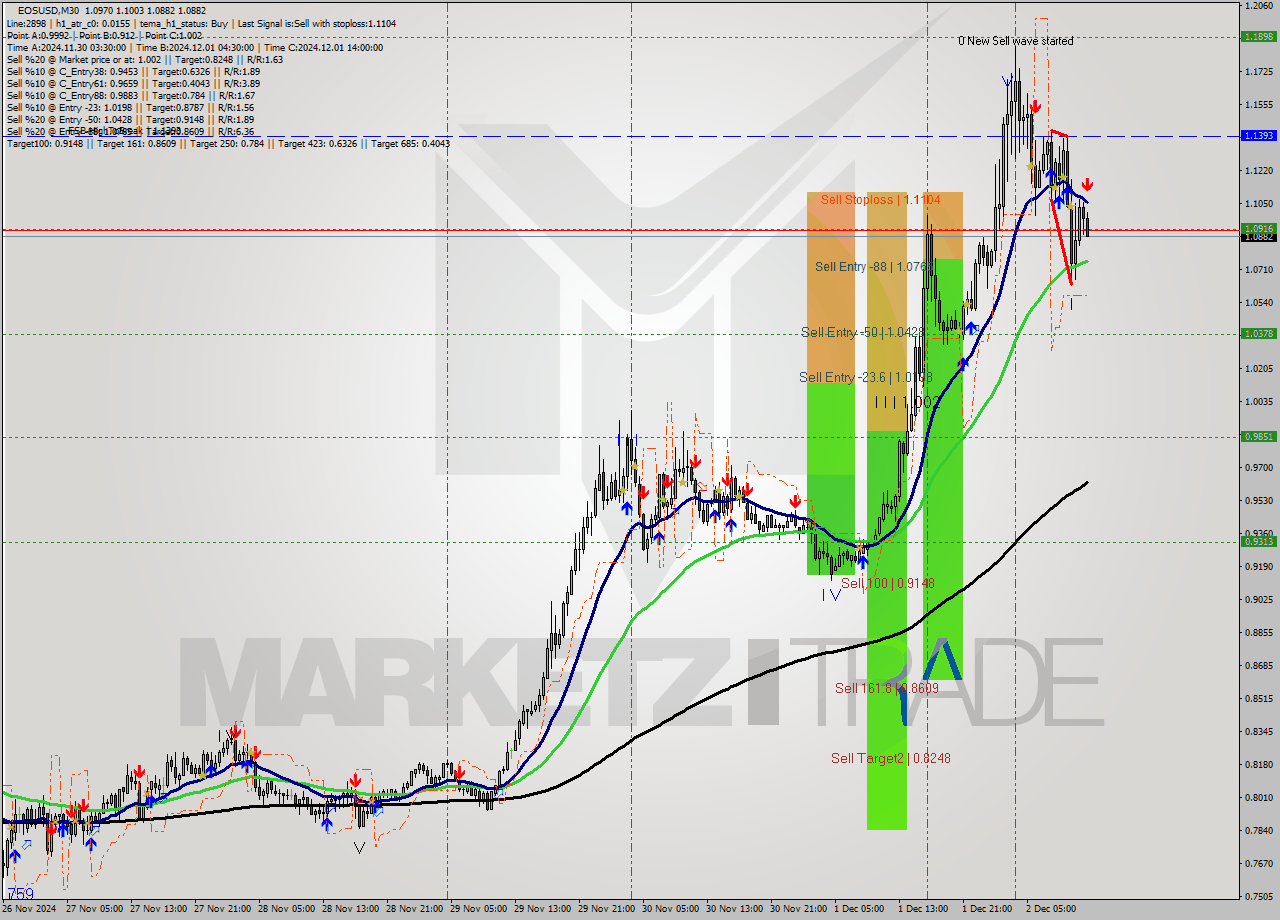This screenshot has height=920, width=1280.
Task: Click the 0.9025 price scale value
Action: 1258,599
